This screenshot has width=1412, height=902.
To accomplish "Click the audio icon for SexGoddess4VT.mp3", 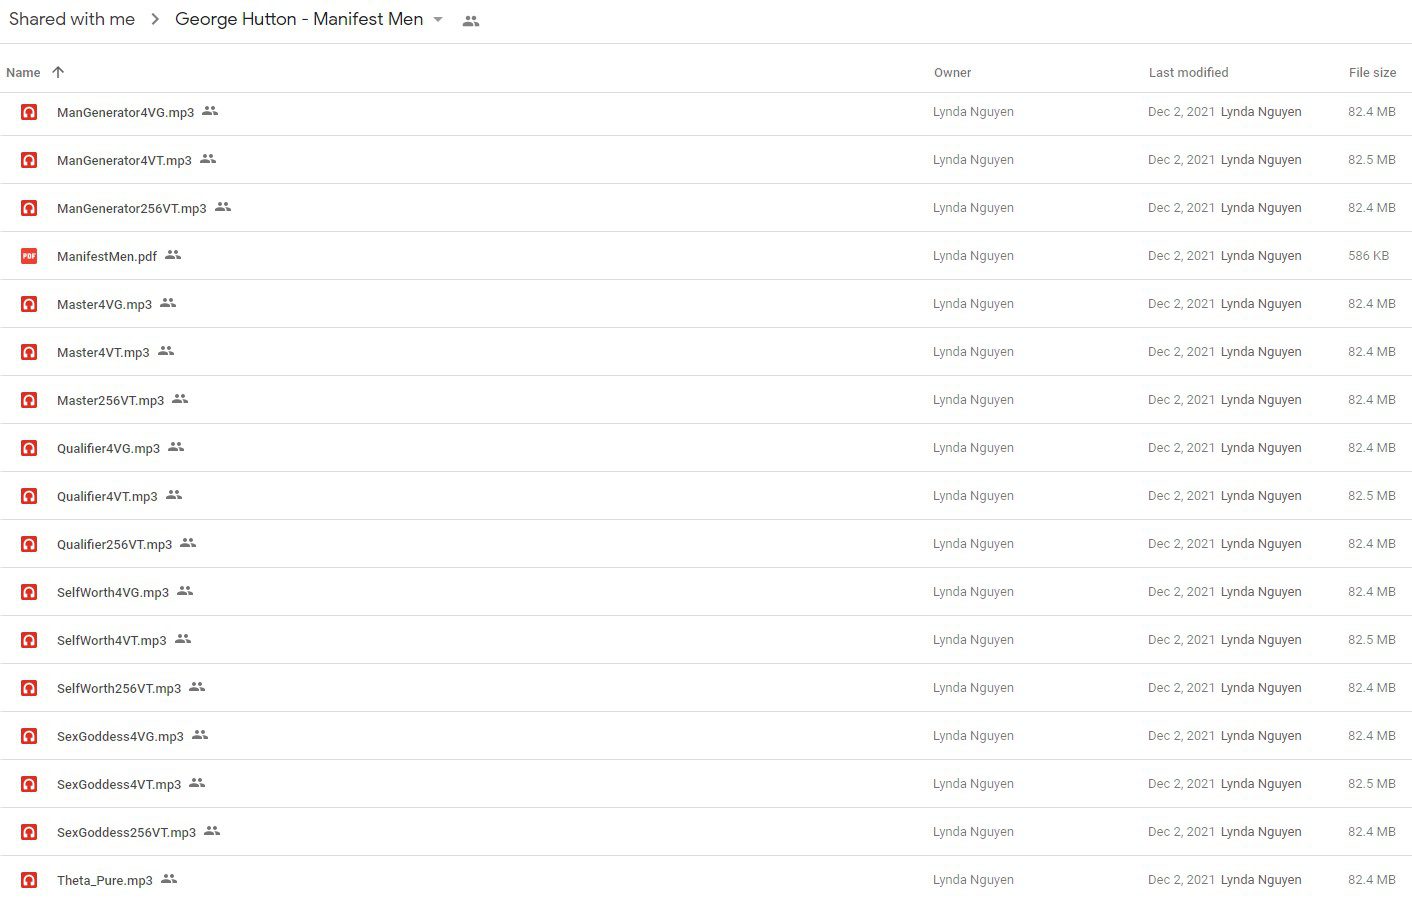I will (x=29, y=784).
